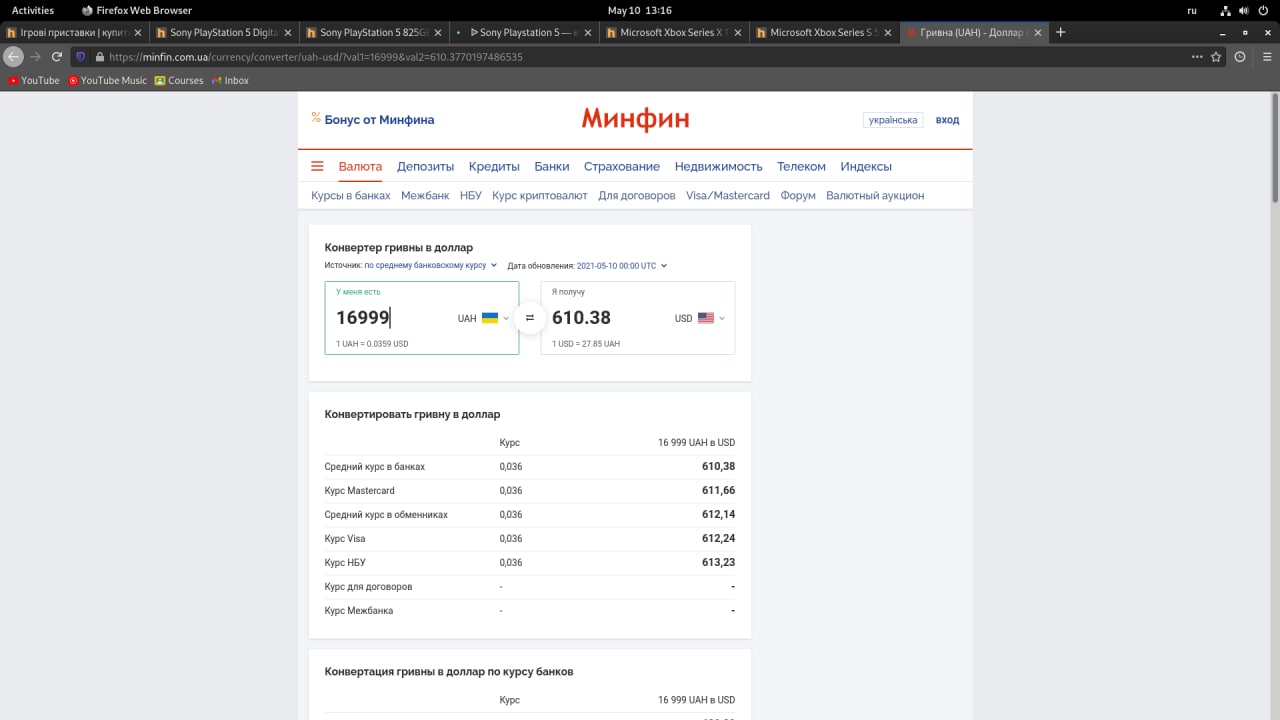Expand the source 'по среднему банковскому курсу' dropdown
The image size is (1280, 720).
(x=430, y=266)
